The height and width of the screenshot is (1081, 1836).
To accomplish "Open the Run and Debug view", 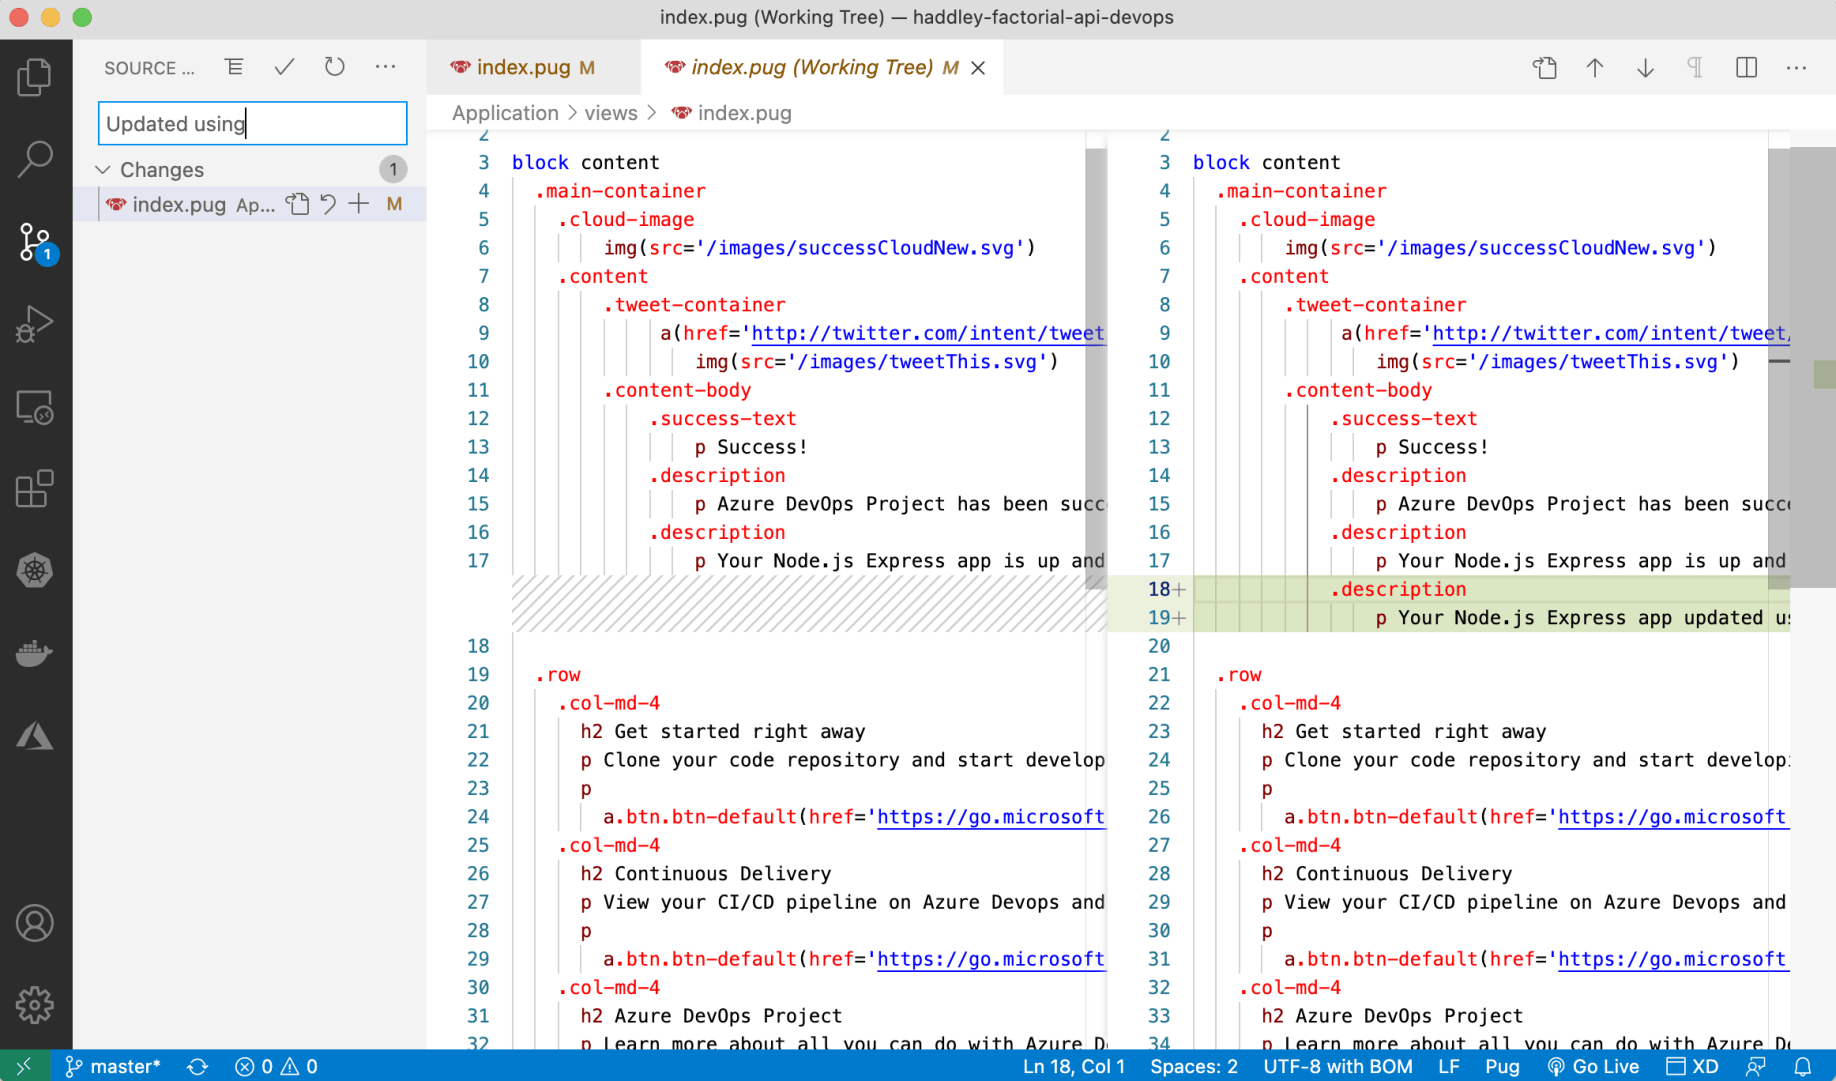I will pyautogui.click(x=35, y=324).
